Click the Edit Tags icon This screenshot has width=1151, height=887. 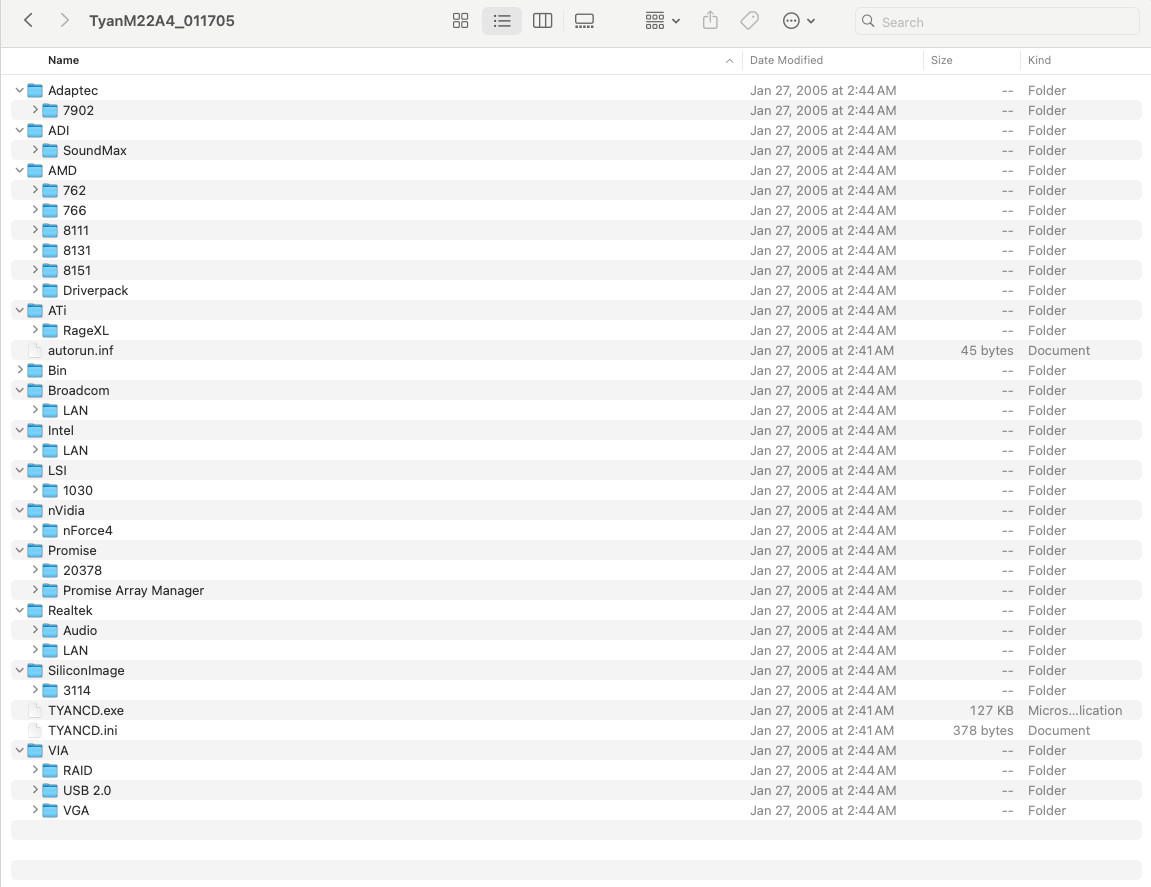point(749,21)
